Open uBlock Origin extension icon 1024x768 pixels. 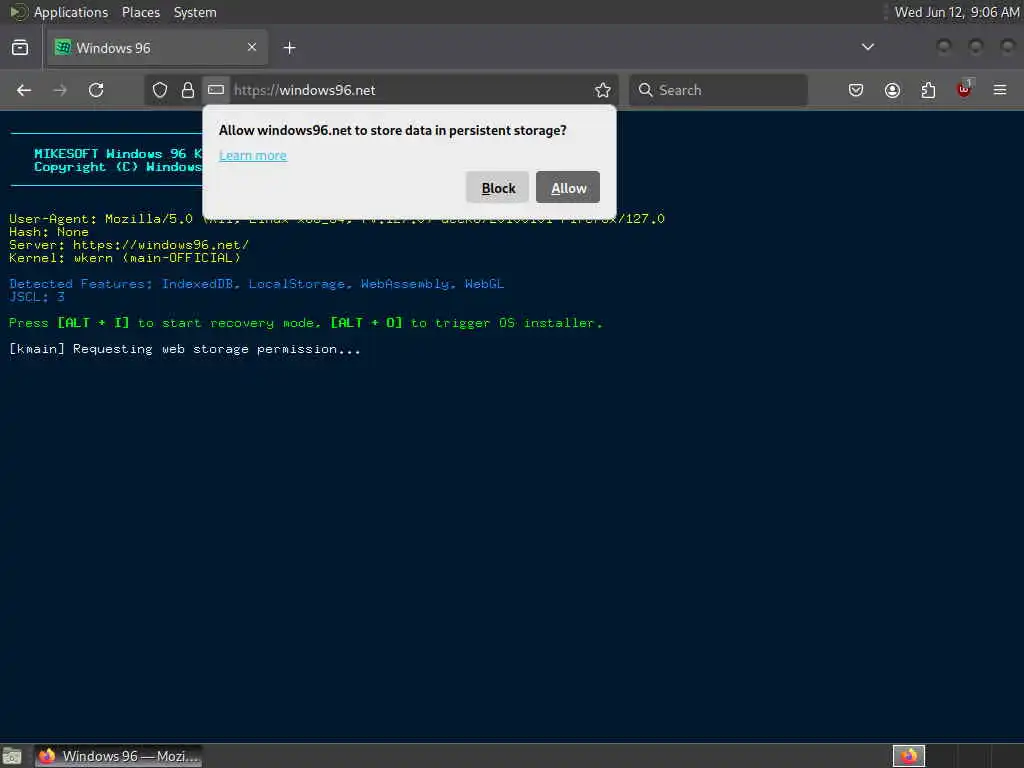pyautogui.click(x=964, y=89)
